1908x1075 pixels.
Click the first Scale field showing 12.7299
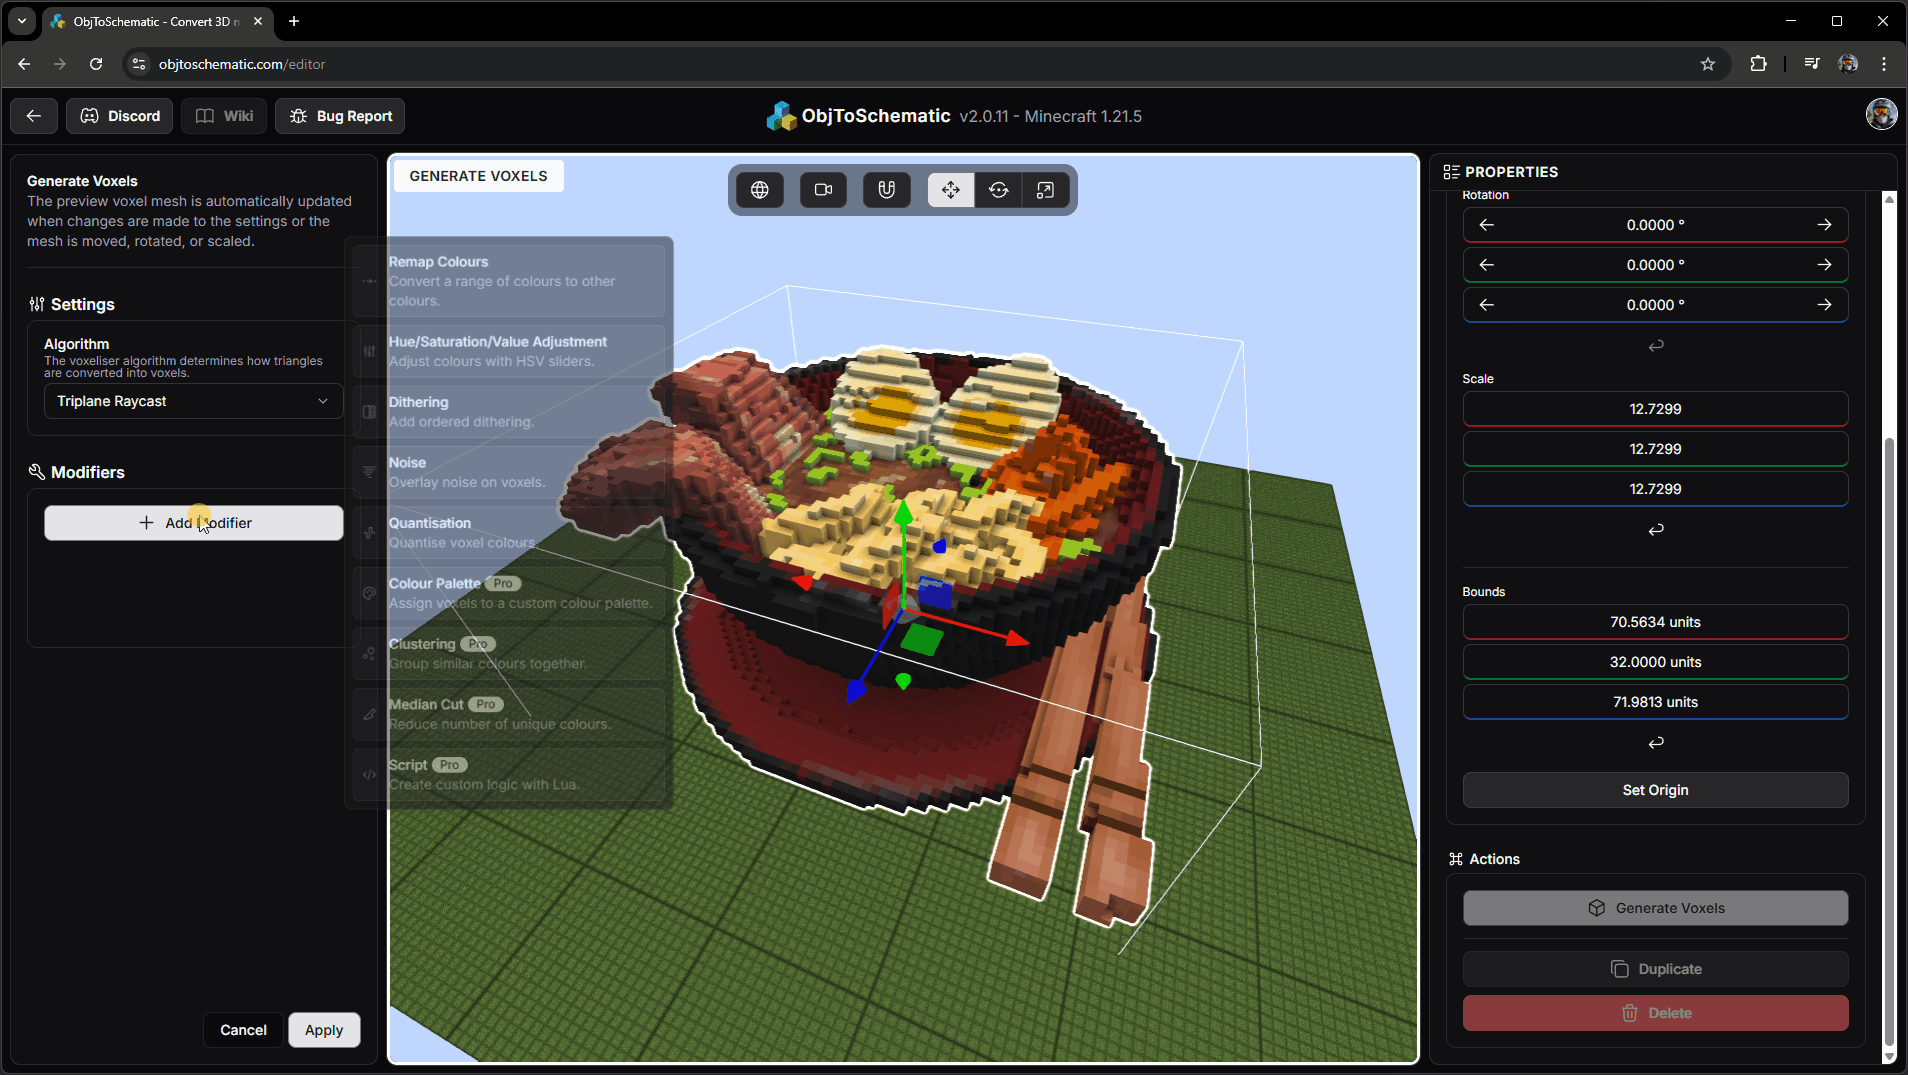pos(1655,409)
